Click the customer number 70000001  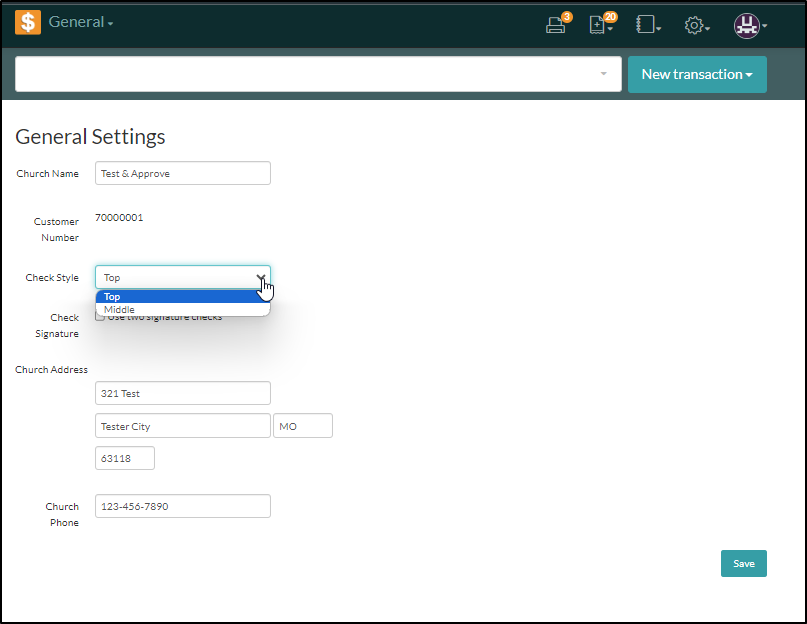119,217
